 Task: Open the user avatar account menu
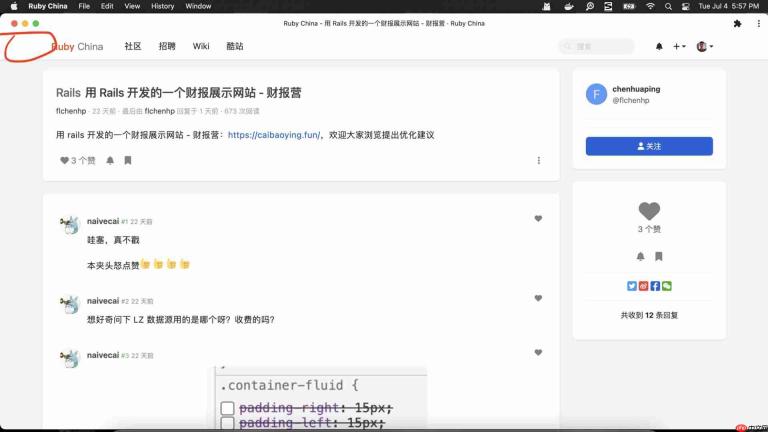tap(705, 46)
